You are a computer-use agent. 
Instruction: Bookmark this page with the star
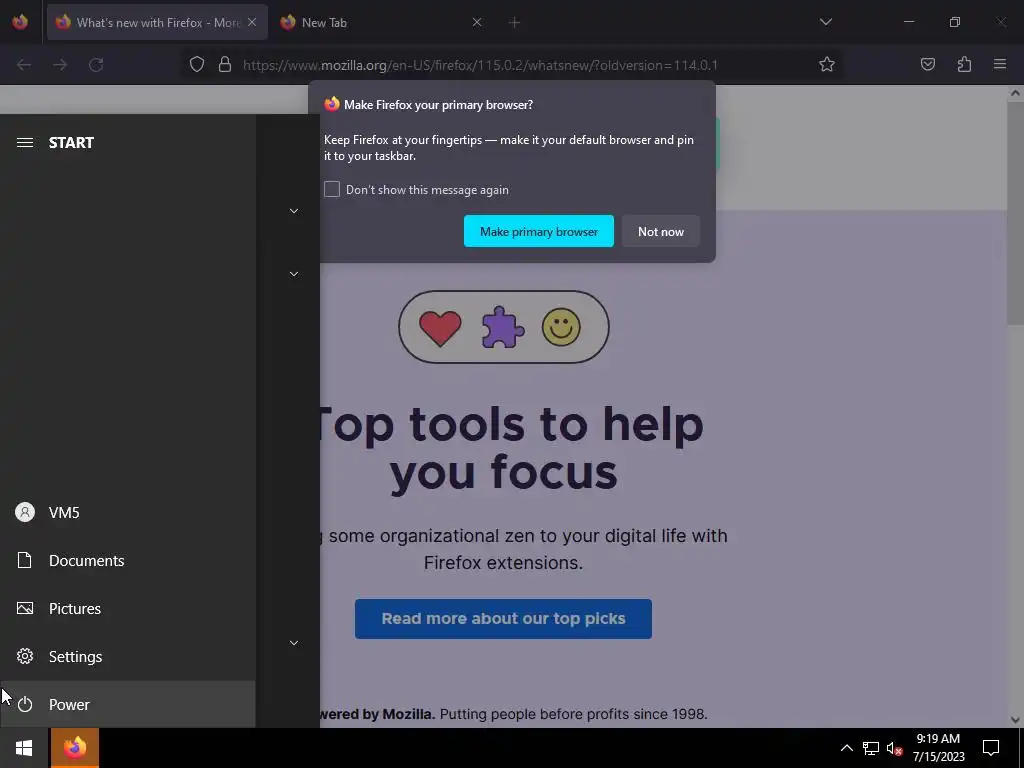coord(827,65)
